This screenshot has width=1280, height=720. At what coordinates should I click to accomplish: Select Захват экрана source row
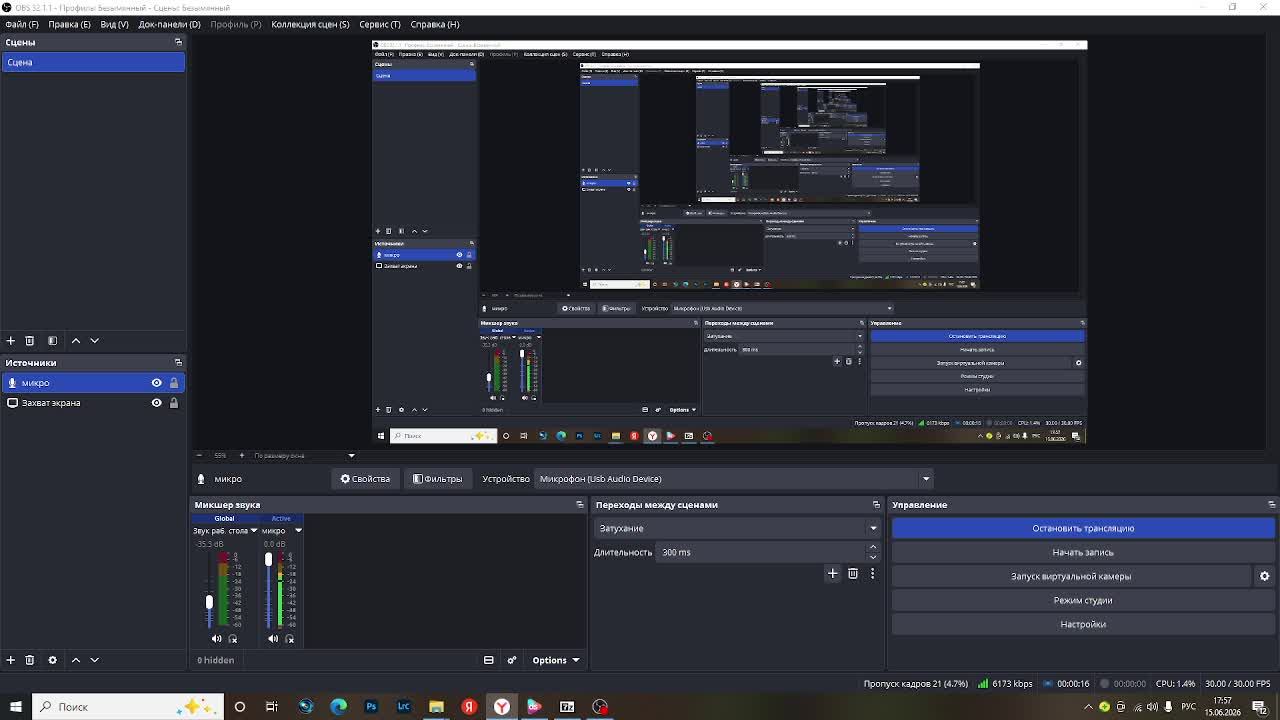[92, 403]
